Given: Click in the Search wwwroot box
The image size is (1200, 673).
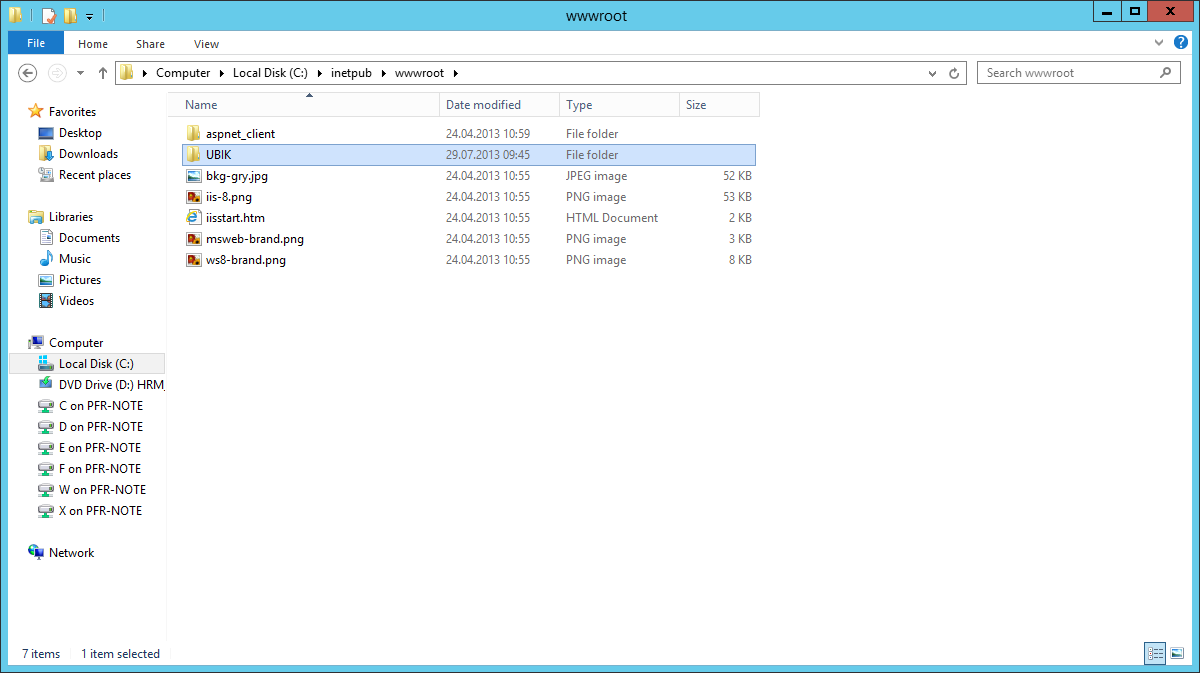Looking at the screenshot, I should (1068, 73).
